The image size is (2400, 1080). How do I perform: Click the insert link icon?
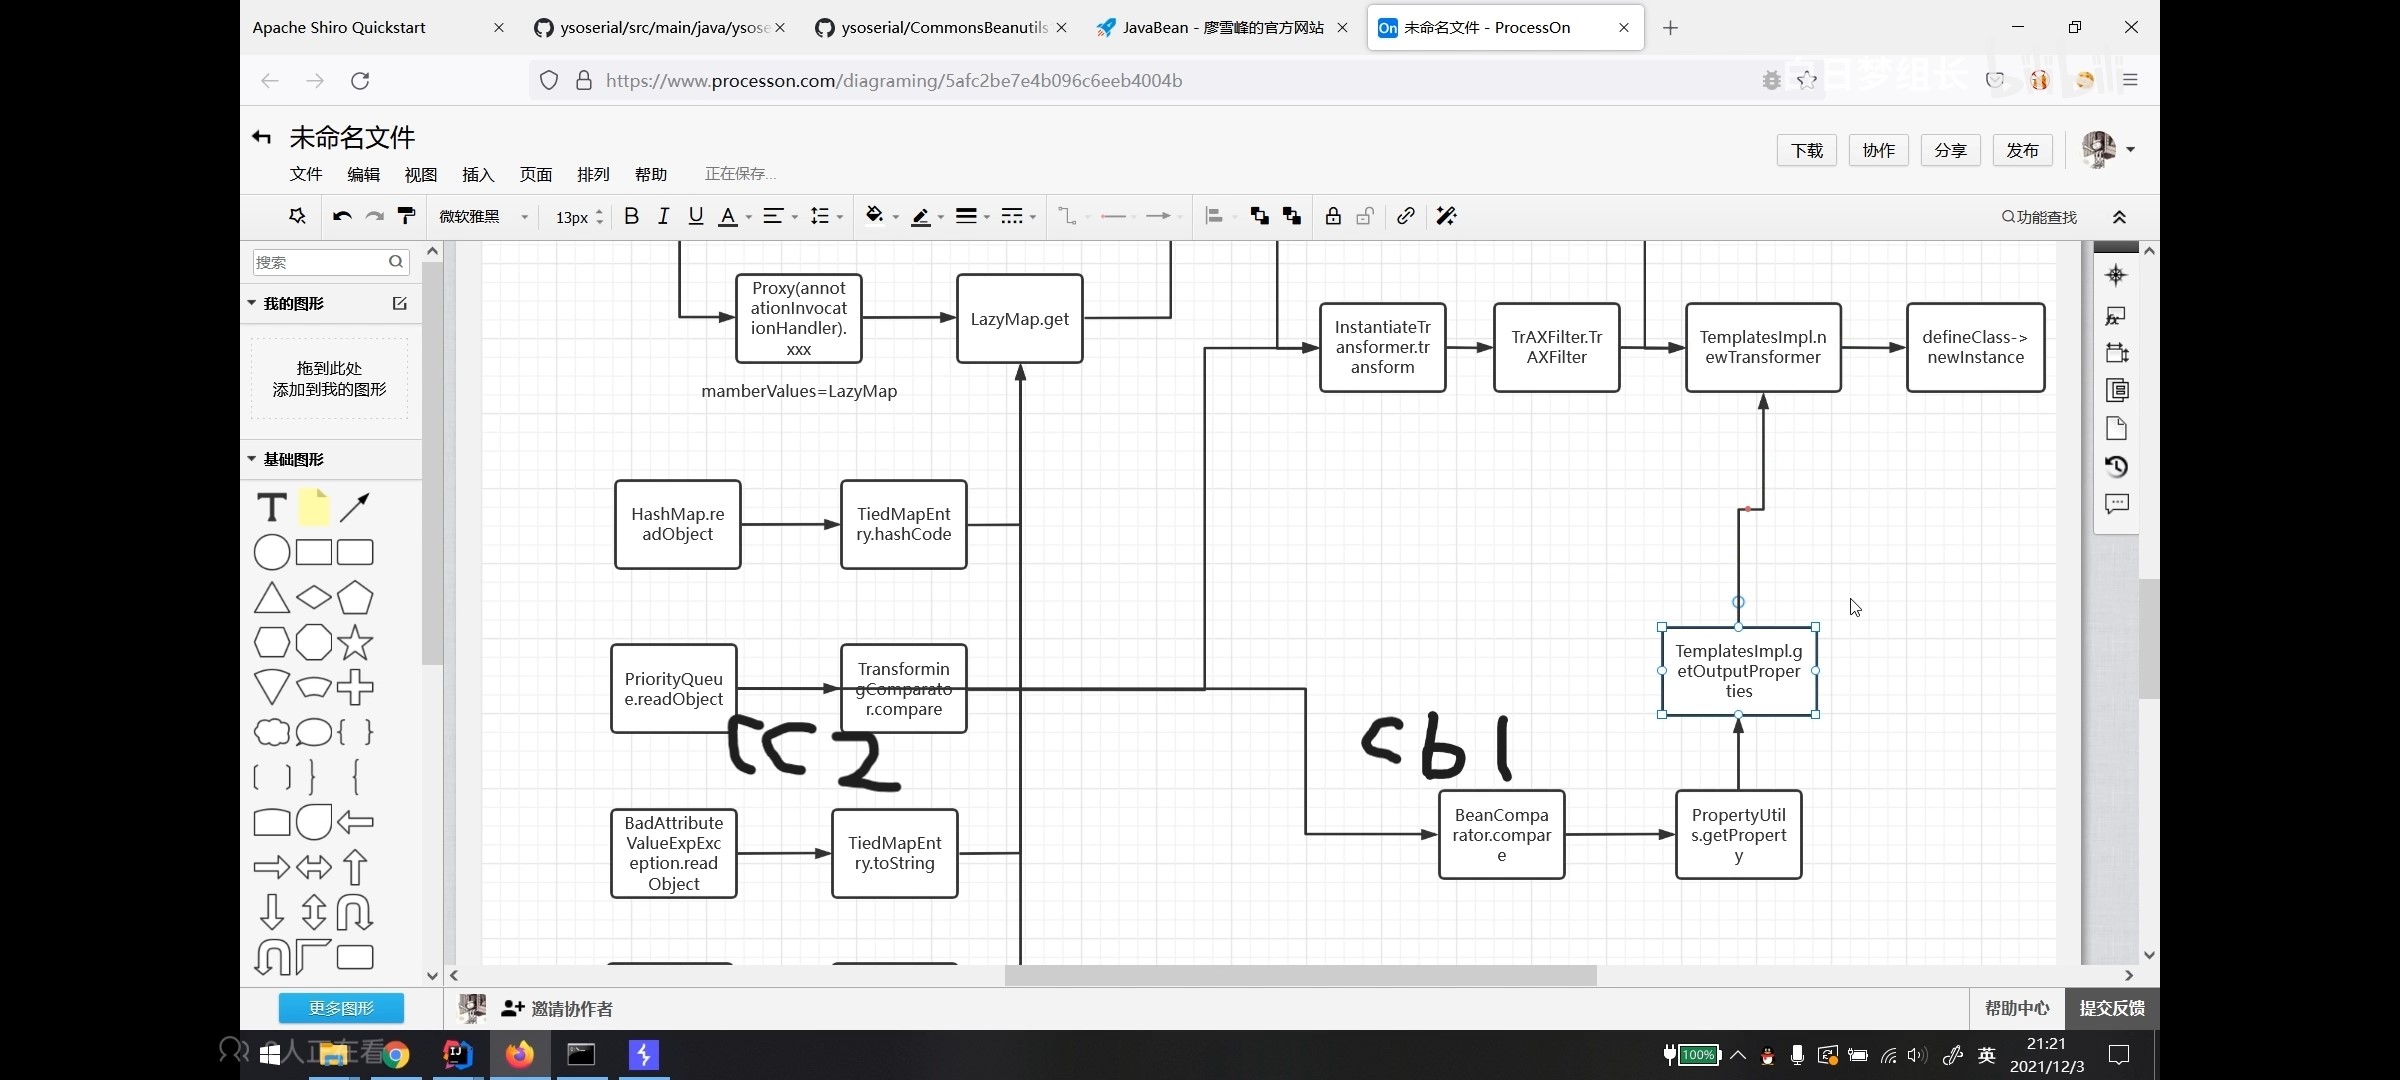click(x=1405, y=216)
